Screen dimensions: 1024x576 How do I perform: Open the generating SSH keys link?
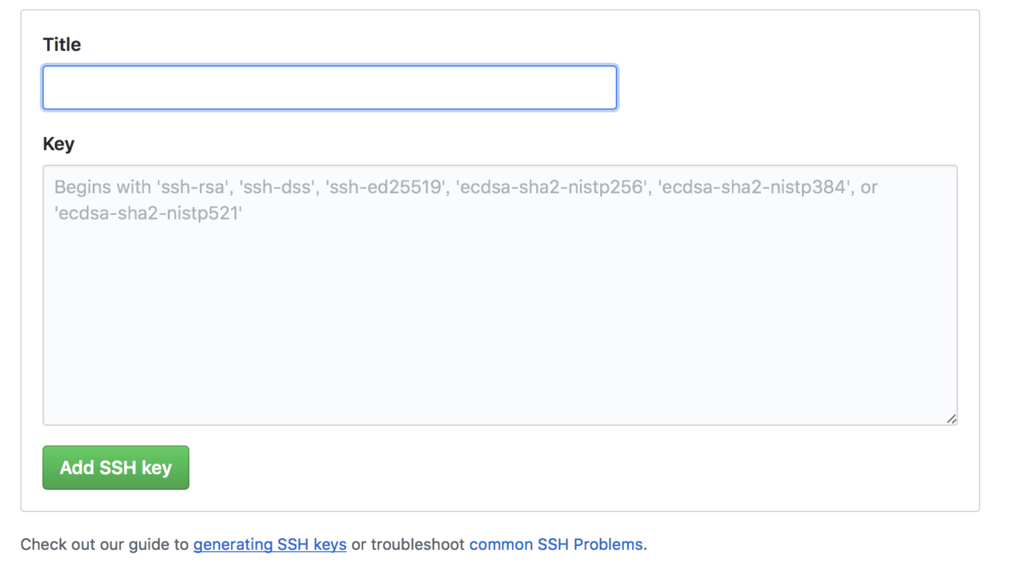[x=270, y=545]
